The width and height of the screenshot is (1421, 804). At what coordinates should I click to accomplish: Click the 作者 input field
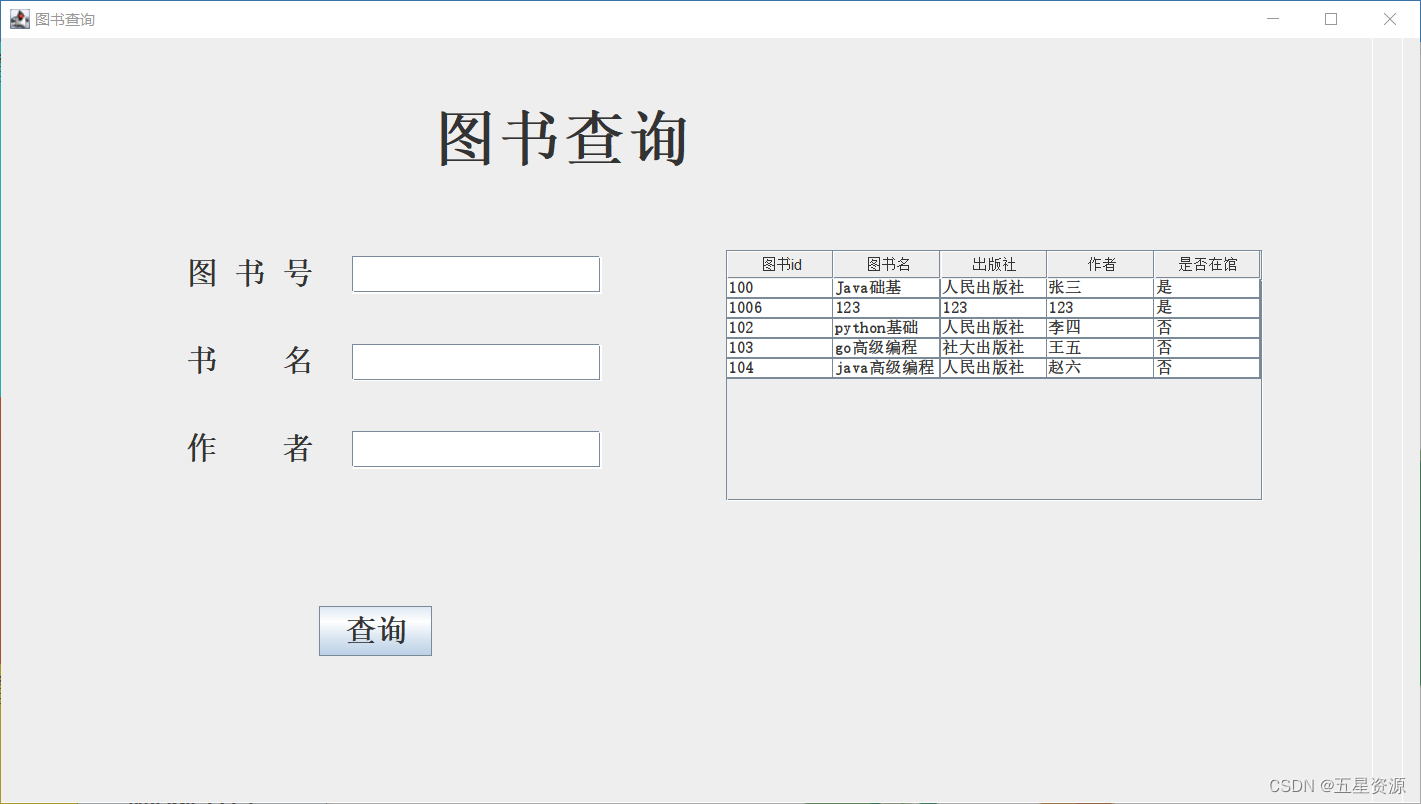(475, 448)
